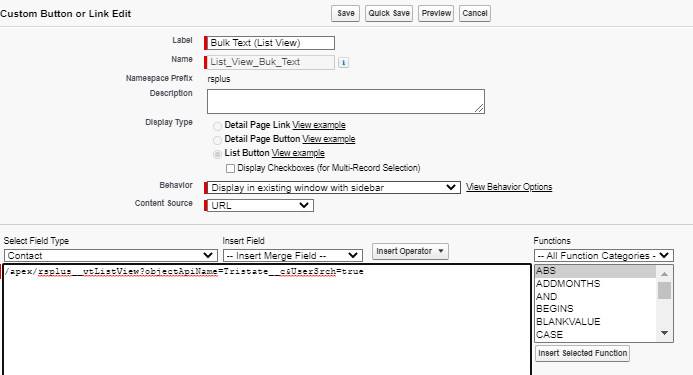Viewport: 693px width, 375px height.
Task: Select BLANKVALUE in the functions list
Action: [x=595, y=321]
